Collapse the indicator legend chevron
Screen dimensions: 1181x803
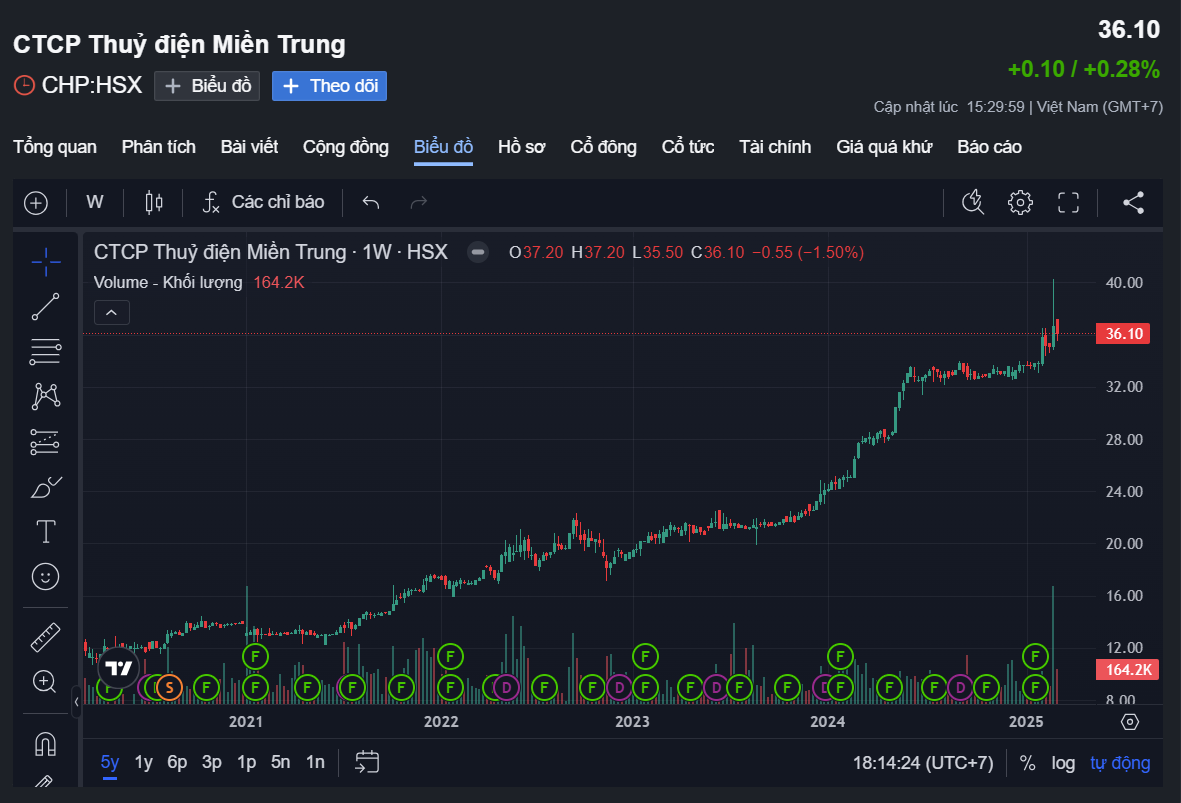(111, 313)
